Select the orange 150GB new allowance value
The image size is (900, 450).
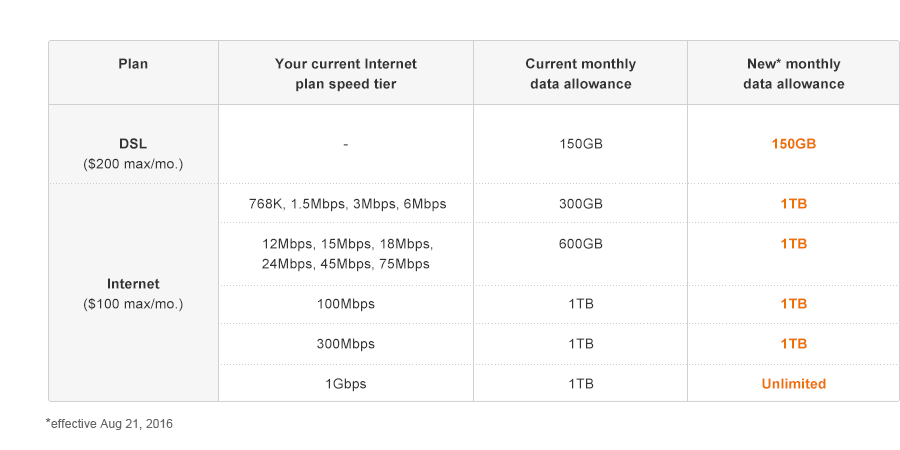click(793, 144)
